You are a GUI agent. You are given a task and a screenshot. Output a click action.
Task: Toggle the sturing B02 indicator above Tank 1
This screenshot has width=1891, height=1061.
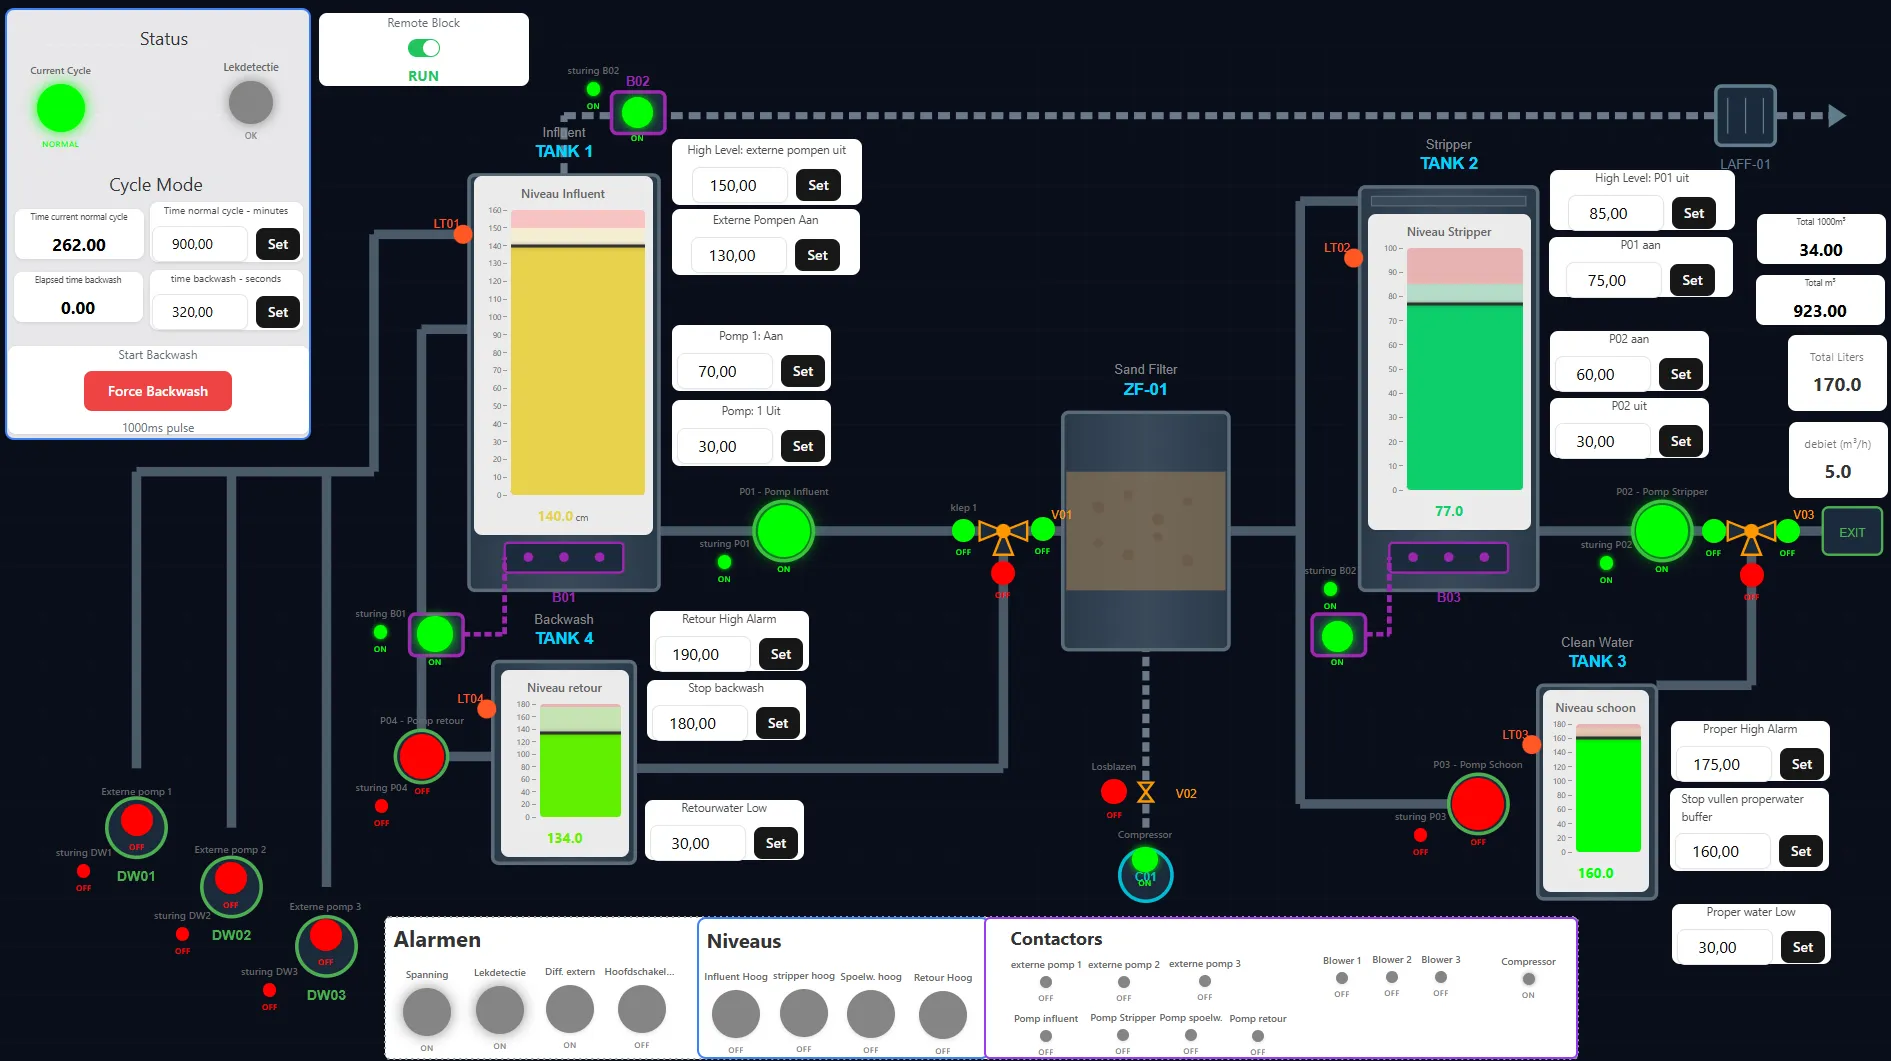[x=593, y=89]
